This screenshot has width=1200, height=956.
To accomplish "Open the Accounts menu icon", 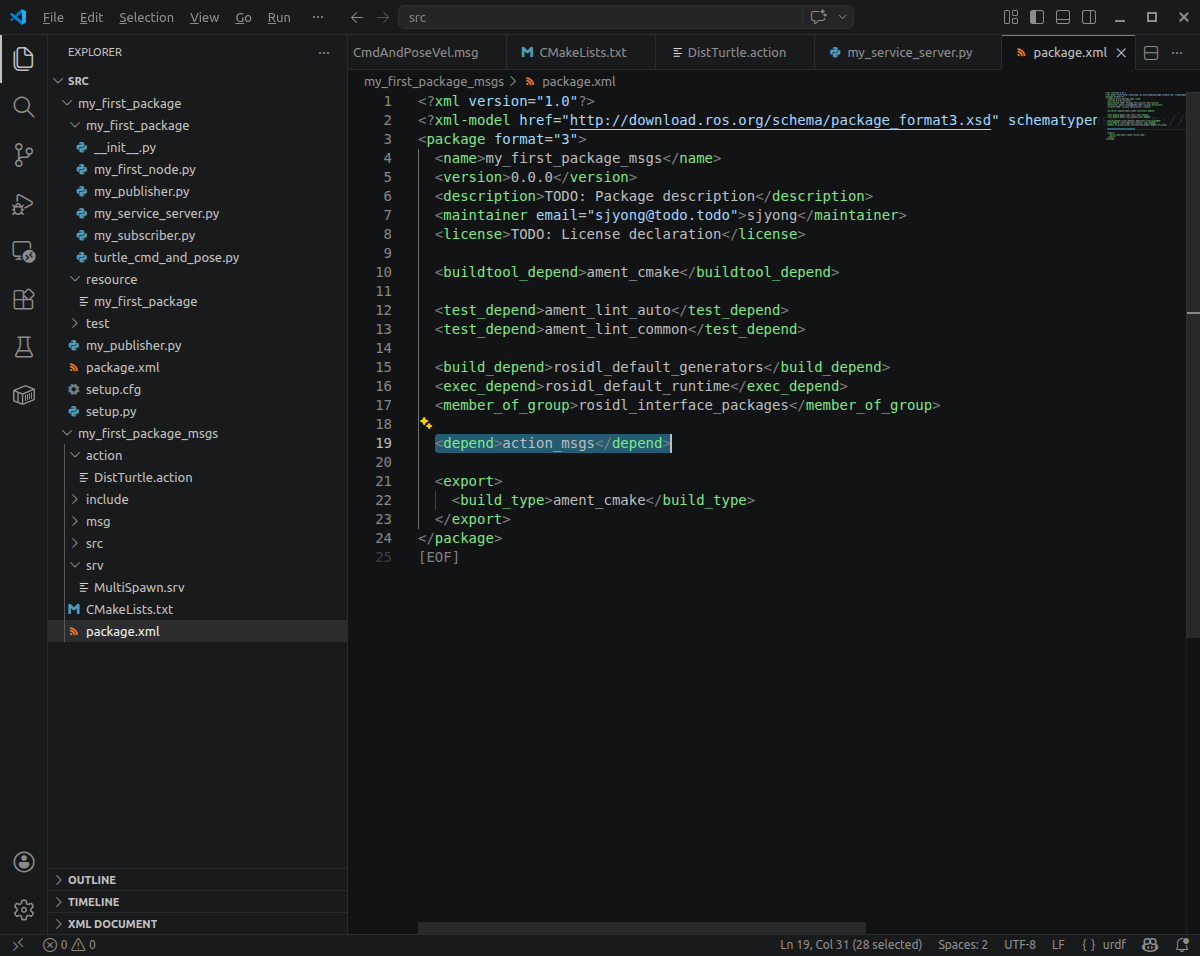I will 23,862.
